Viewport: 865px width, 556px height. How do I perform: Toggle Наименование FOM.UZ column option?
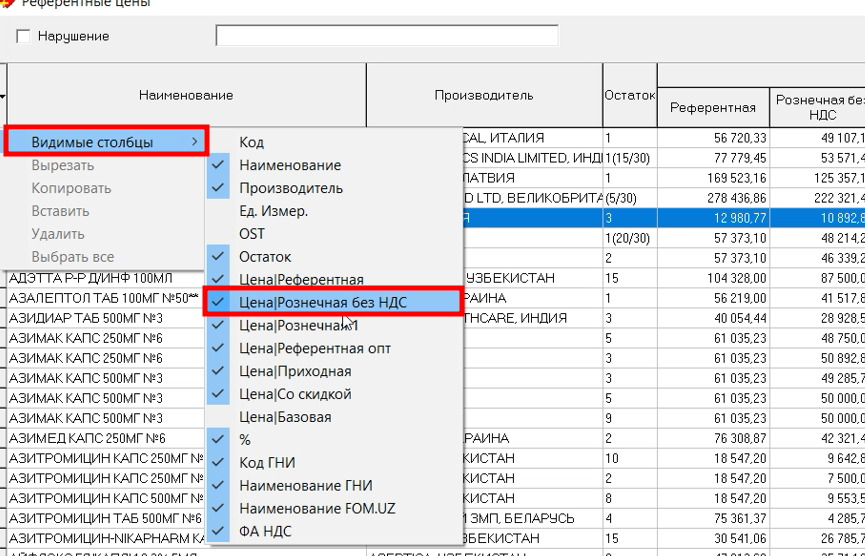334,508
